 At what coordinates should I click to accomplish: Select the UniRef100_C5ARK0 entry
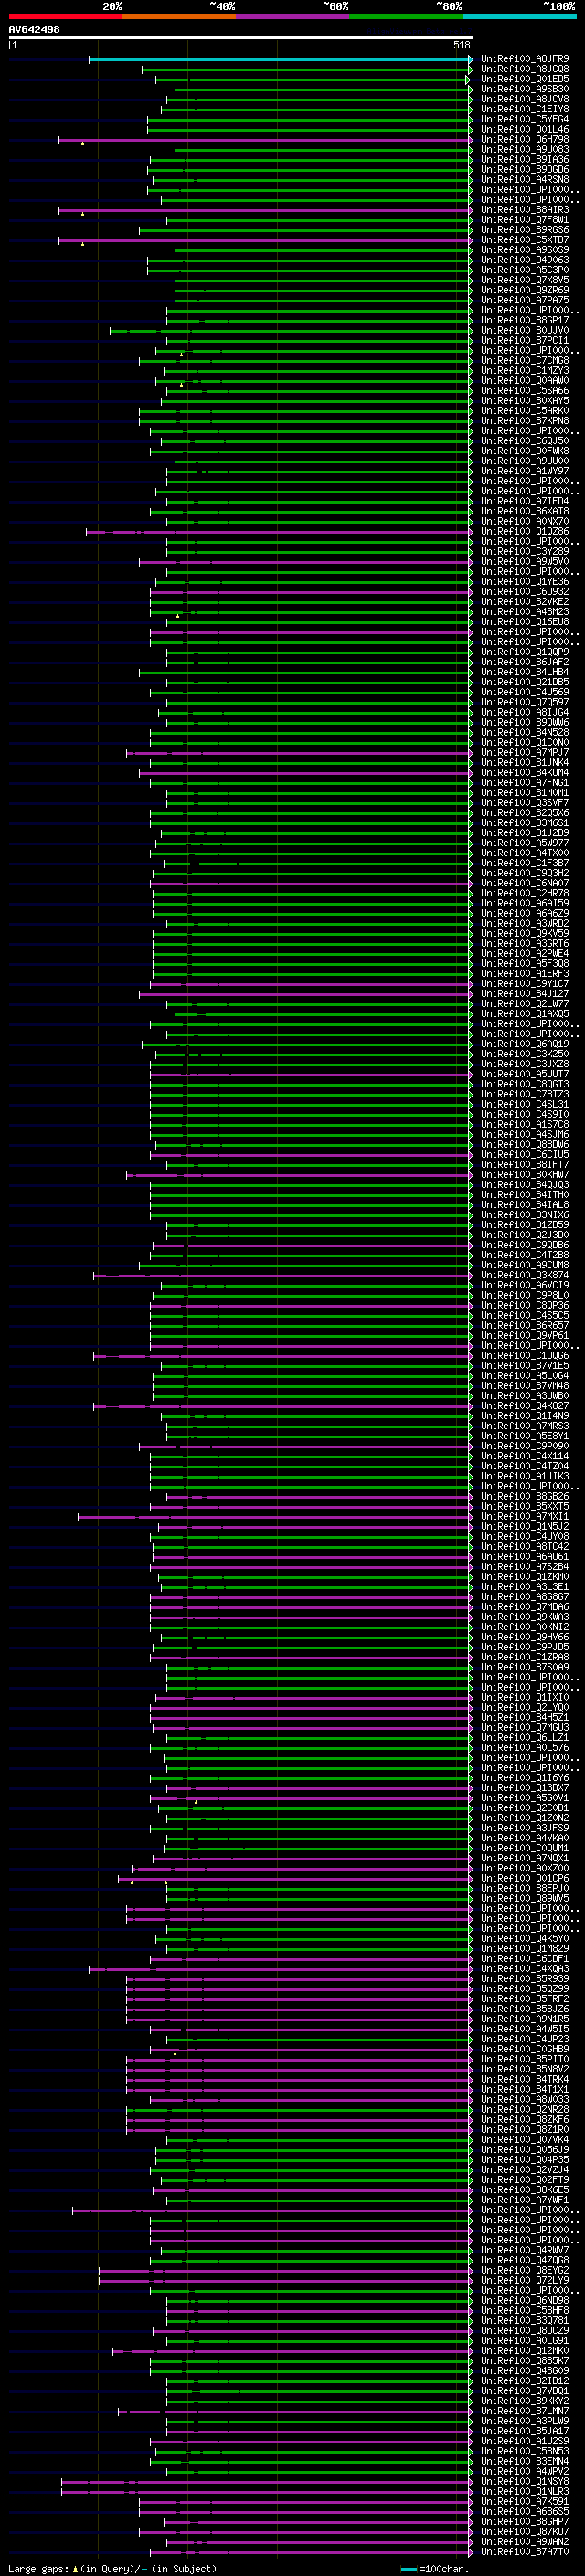(524, 410)
